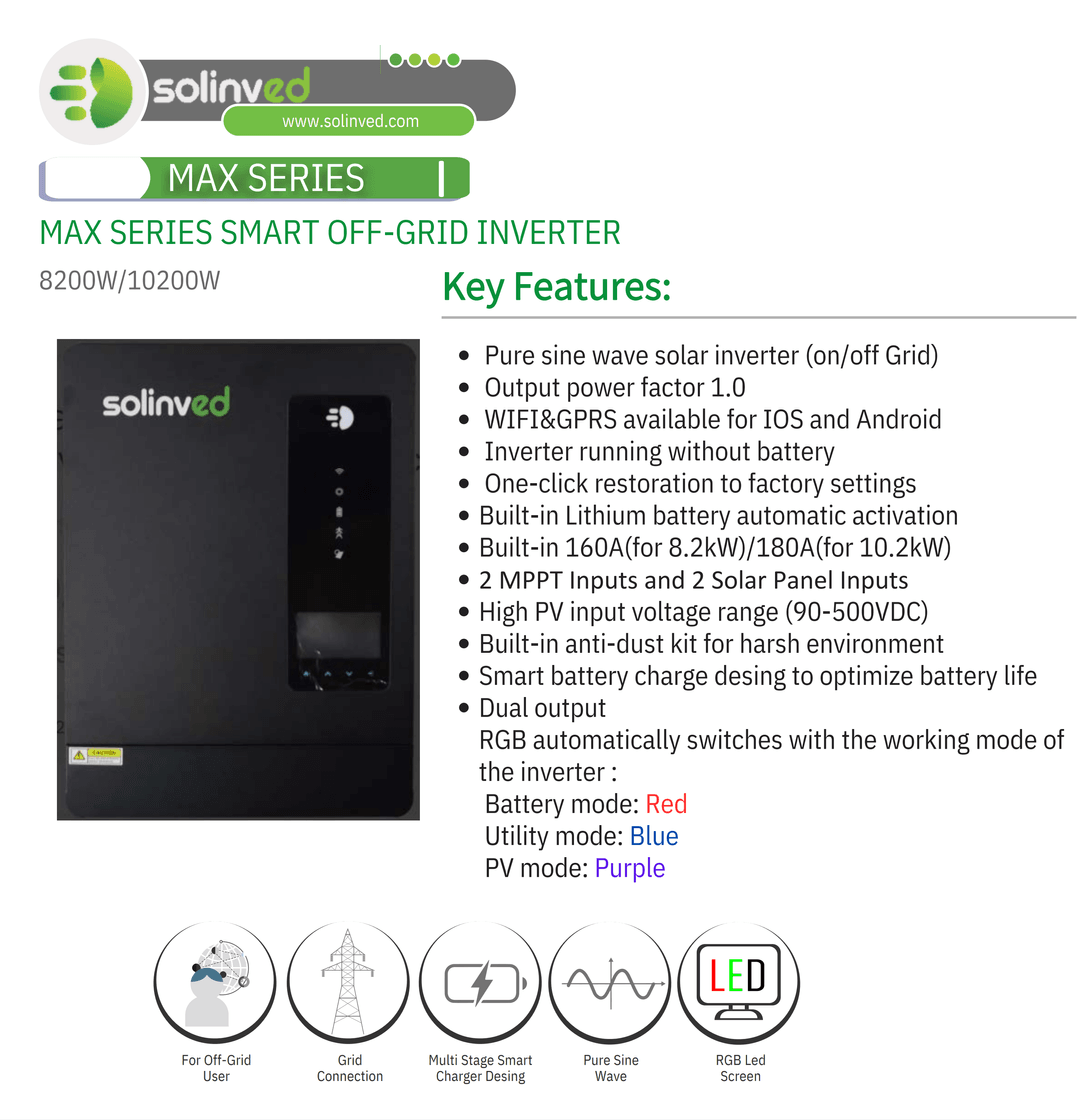Click the red Battery mode color word

[x=666, y=804]
